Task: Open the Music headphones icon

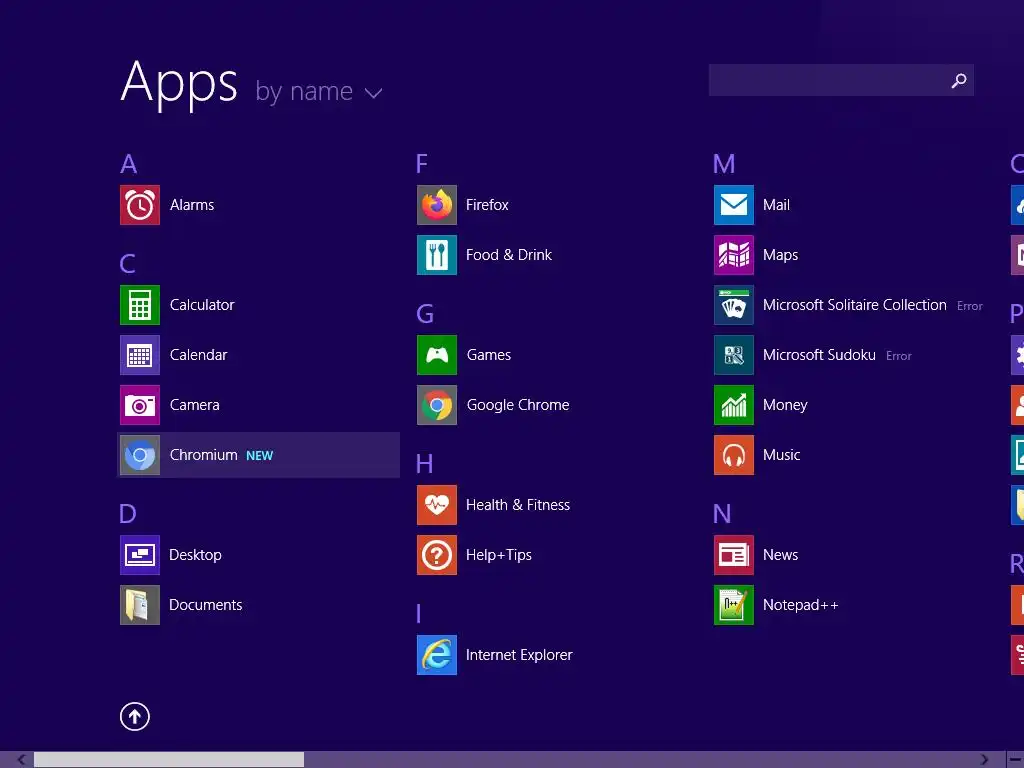Action: (734, 455)
